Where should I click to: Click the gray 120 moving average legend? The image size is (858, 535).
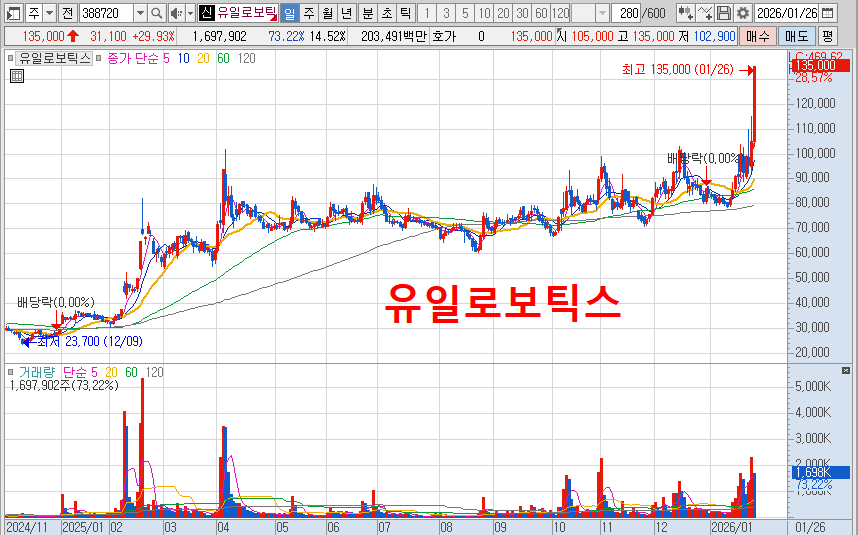pyautogui.click(x=247, y=59)
